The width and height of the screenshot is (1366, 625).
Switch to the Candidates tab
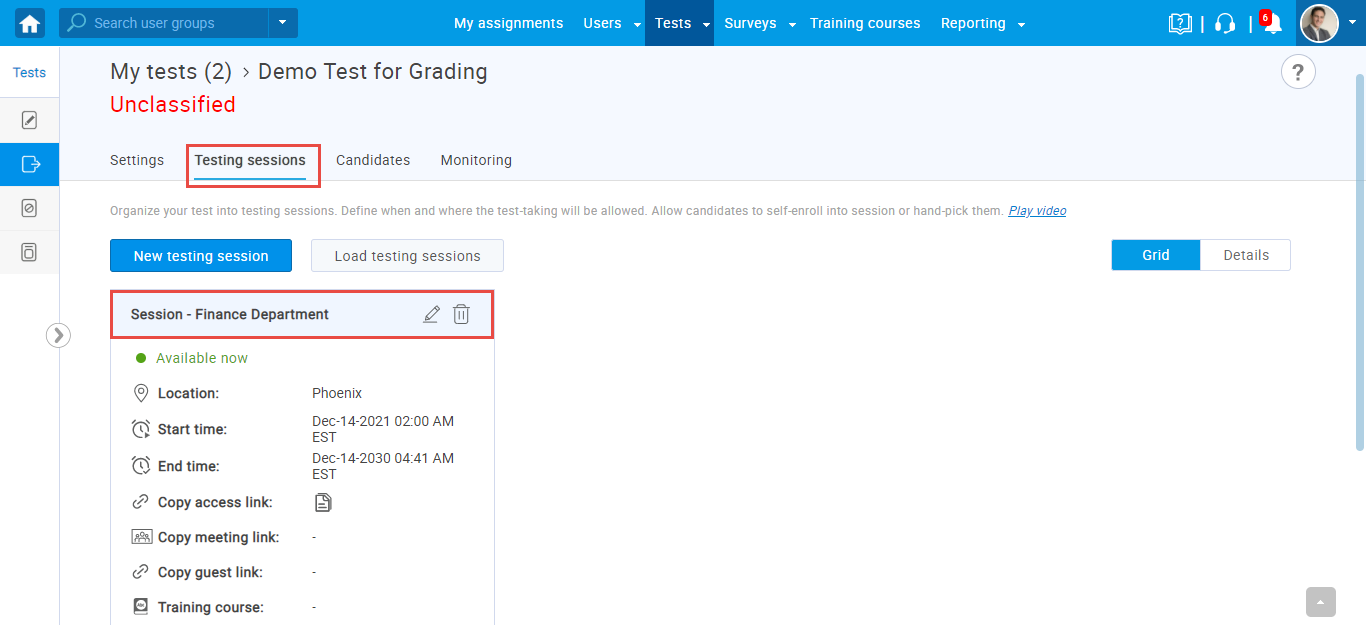[x=373, y=160]
